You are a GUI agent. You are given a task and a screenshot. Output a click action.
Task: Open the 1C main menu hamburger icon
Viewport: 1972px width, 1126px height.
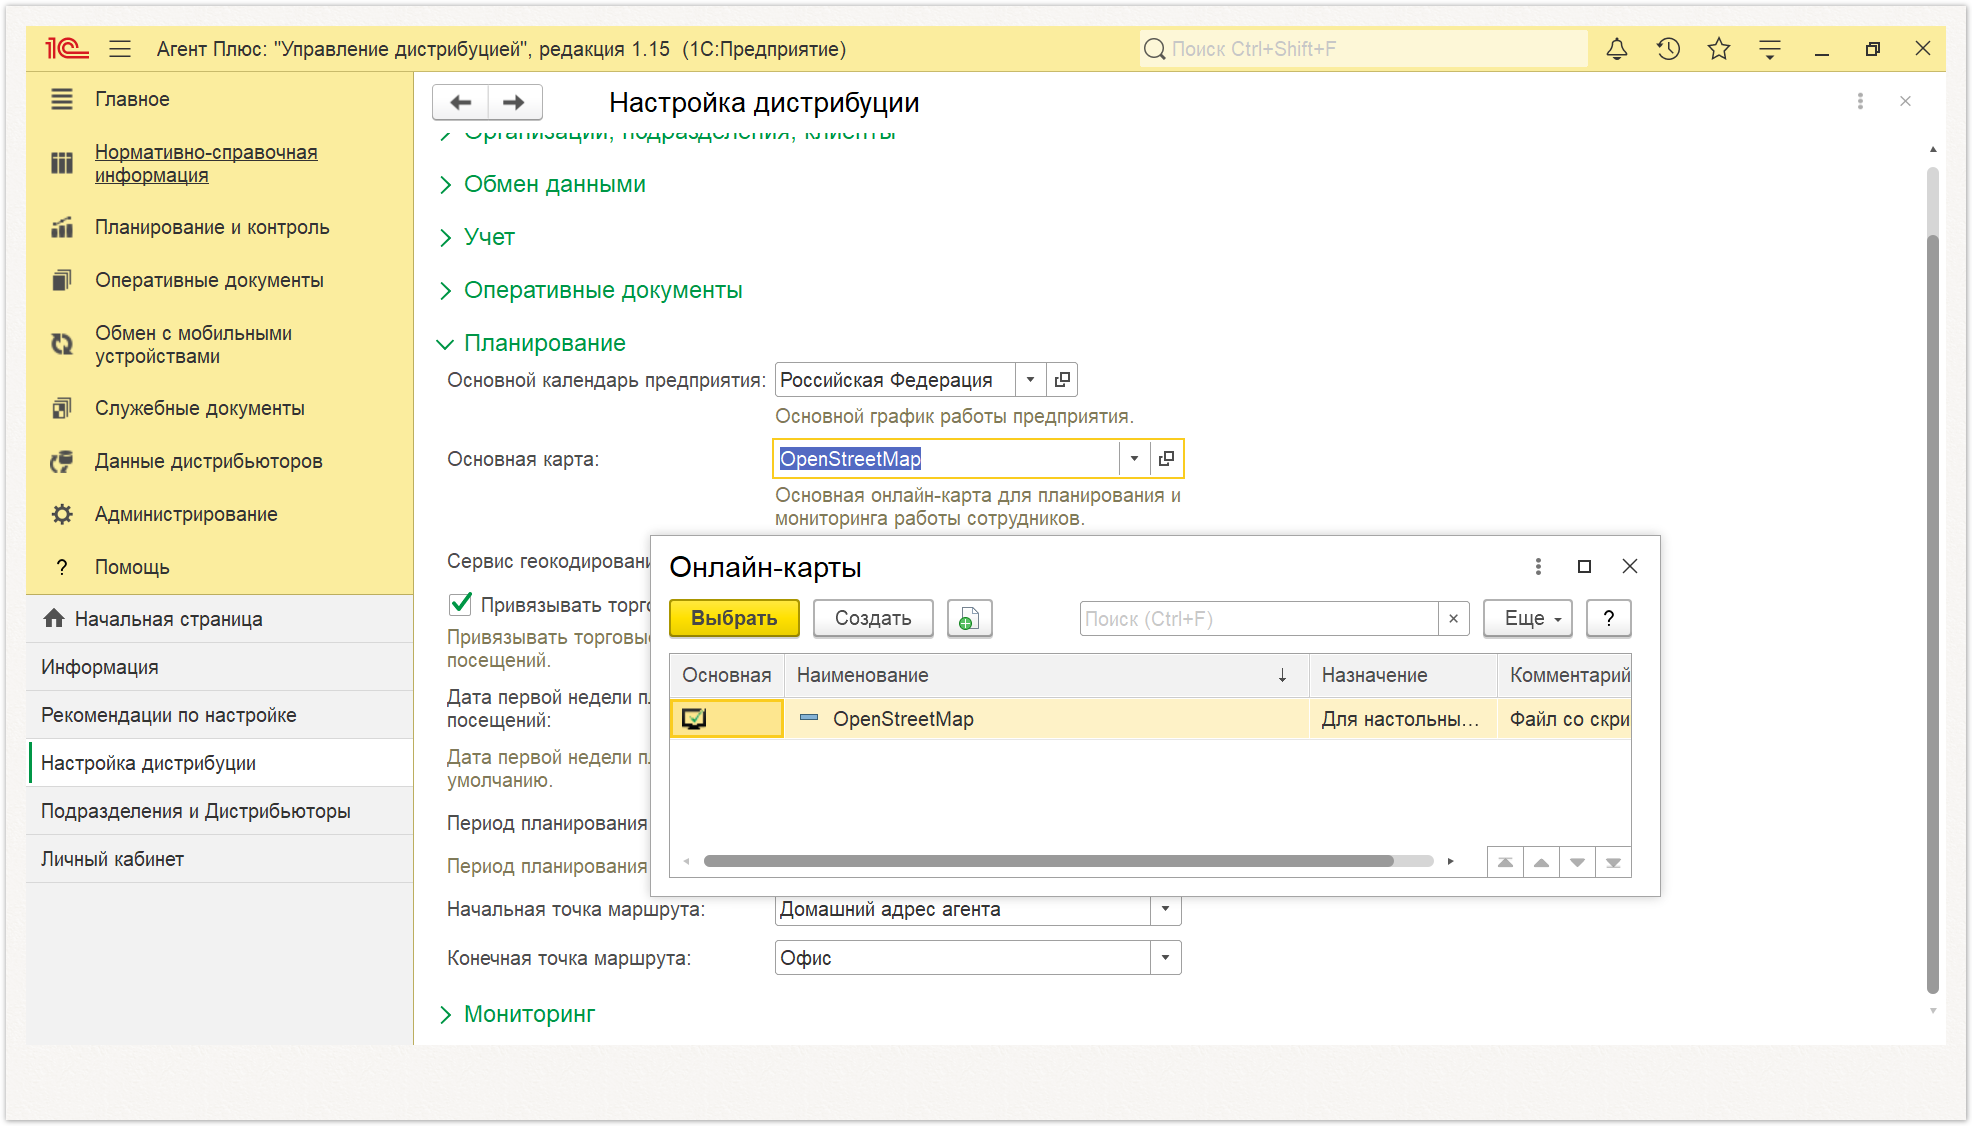120,49
